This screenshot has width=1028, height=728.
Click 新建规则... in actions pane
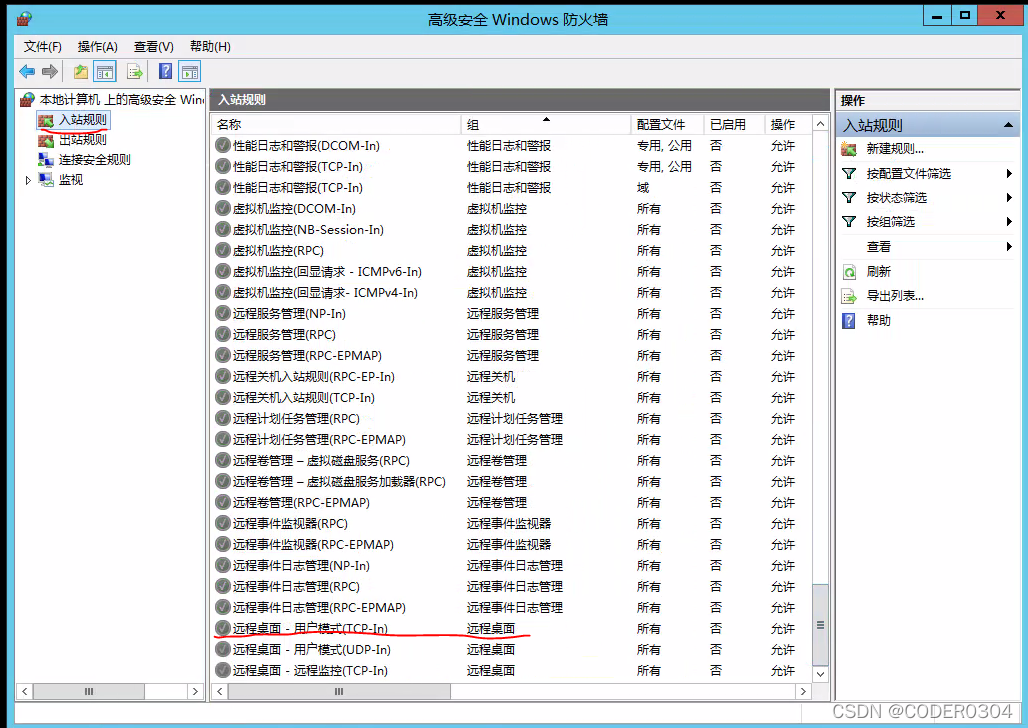tap(895, 149)
